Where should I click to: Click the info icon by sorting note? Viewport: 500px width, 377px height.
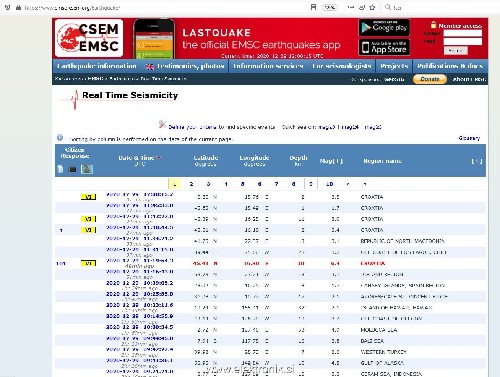[60, 137]
